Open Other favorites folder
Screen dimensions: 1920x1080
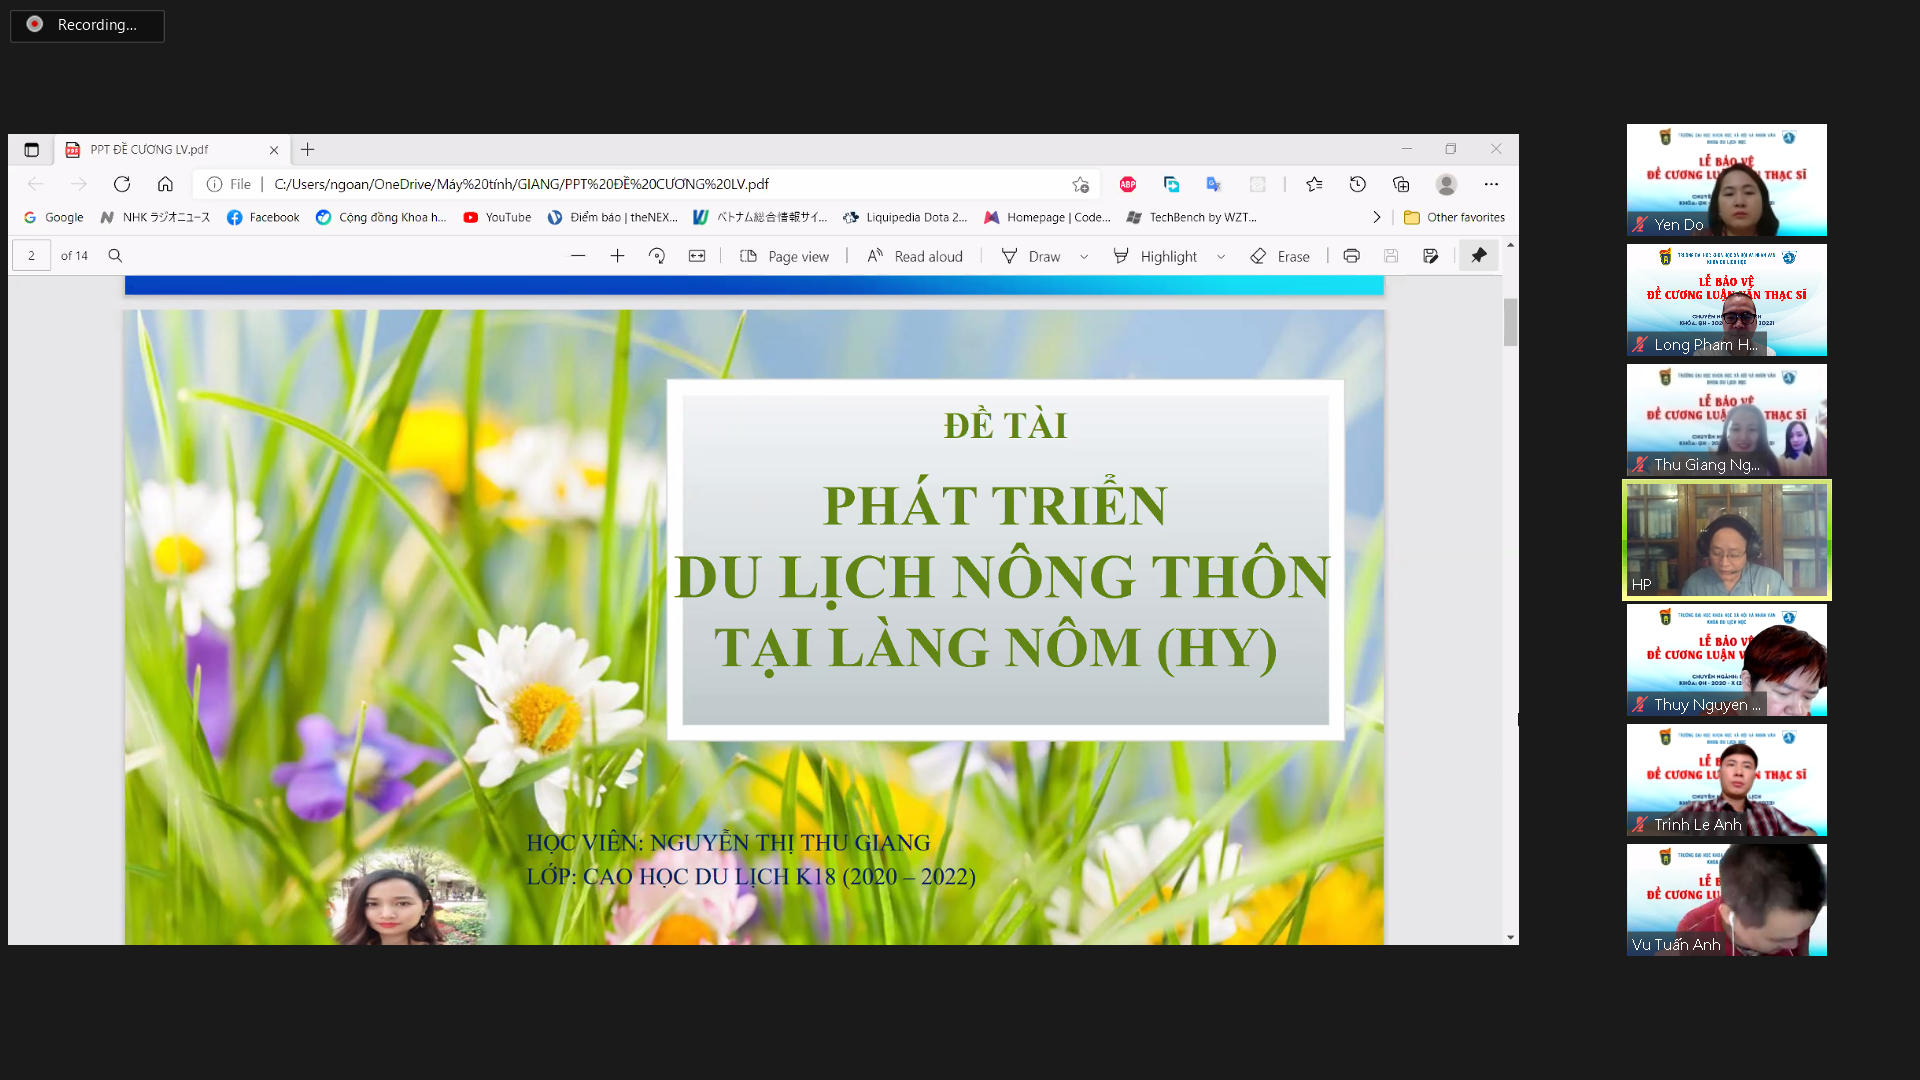click(1454, 217)
